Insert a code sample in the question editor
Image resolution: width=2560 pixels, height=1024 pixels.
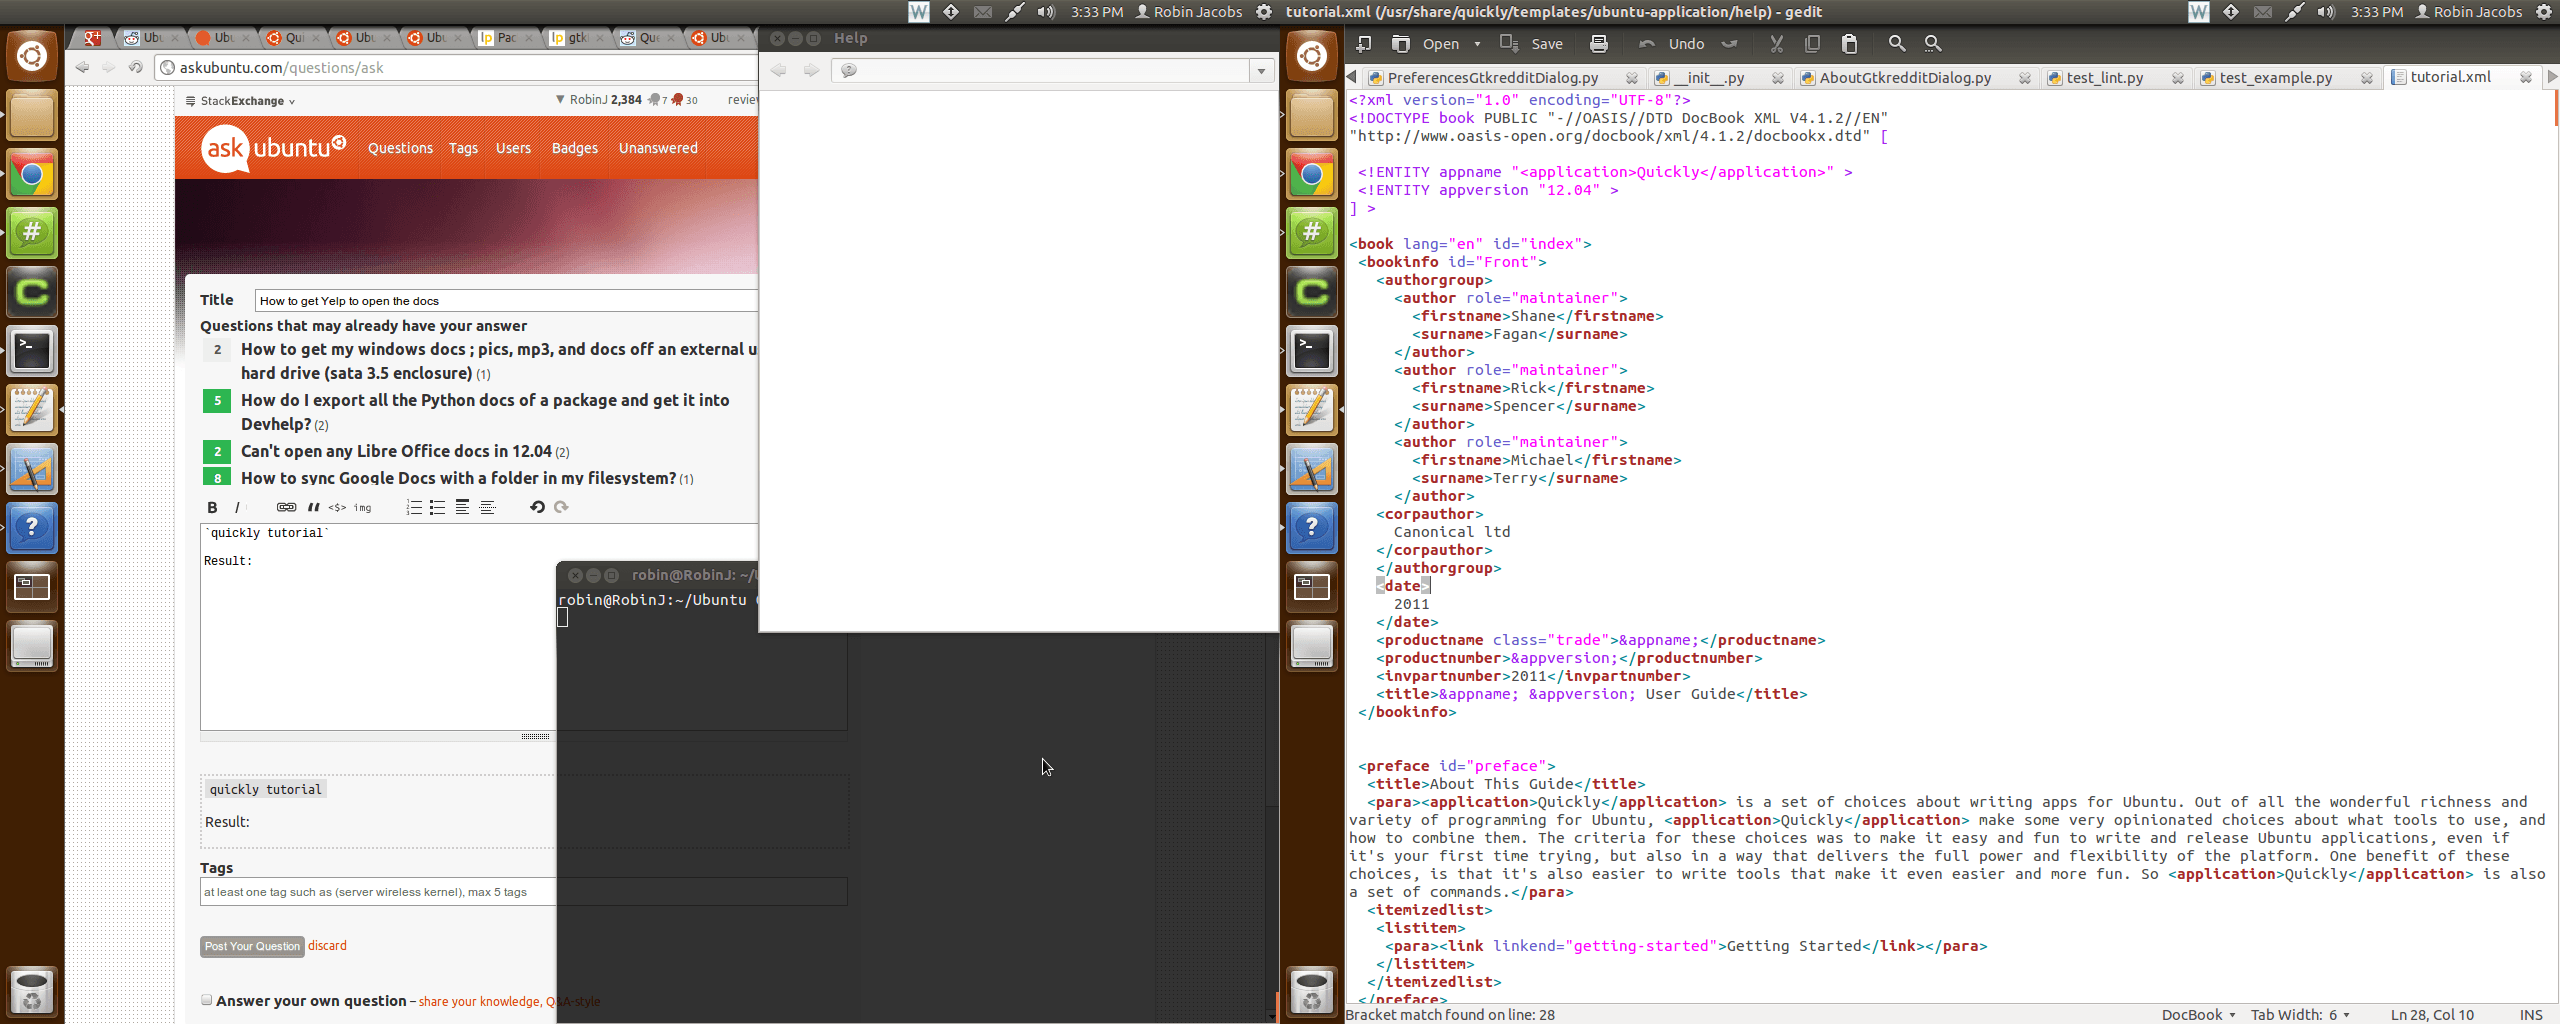337,507
